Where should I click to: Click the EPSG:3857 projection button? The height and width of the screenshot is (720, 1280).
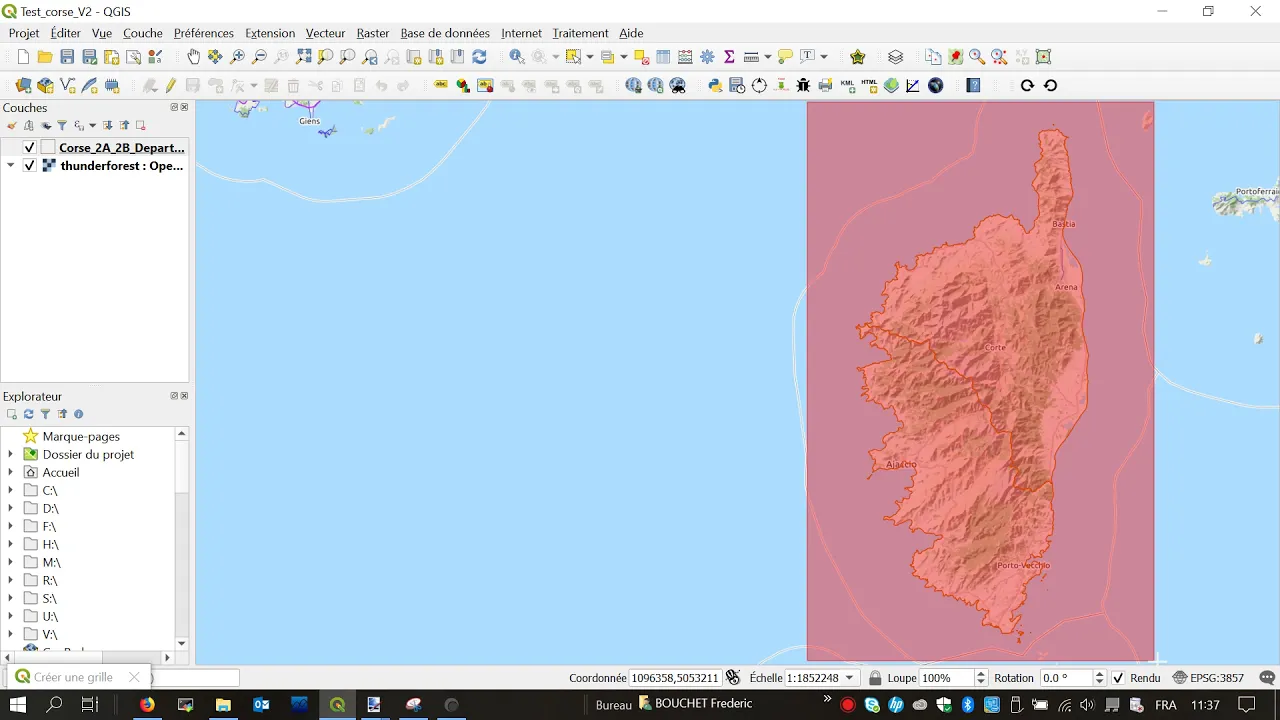point(1208,678)
